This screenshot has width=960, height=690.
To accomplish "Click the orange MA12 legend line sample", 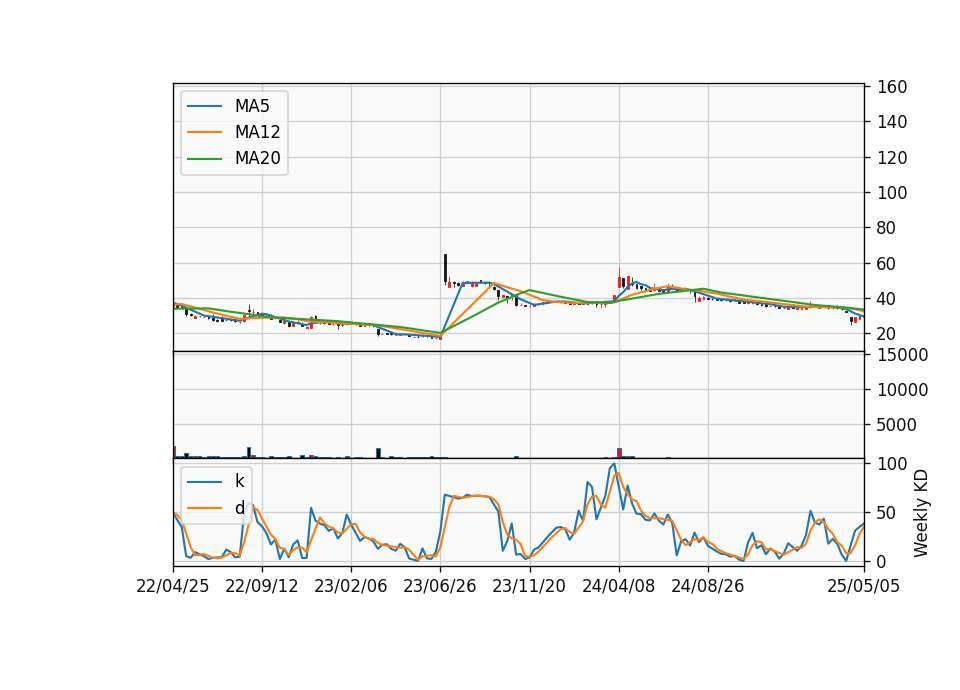I will [204, 132].
